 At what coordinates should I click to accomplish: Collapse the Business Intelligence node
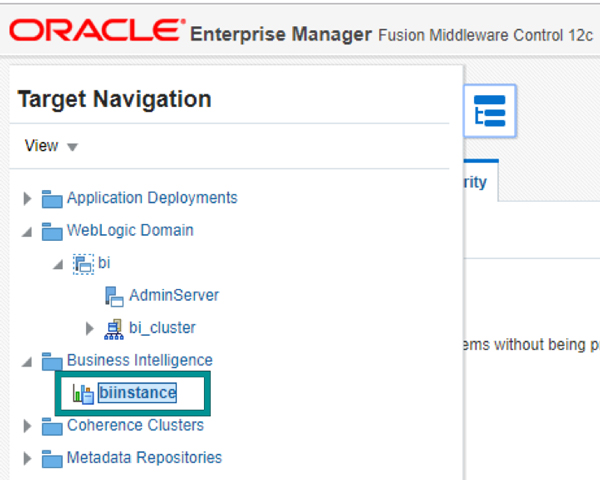point(27,362)
